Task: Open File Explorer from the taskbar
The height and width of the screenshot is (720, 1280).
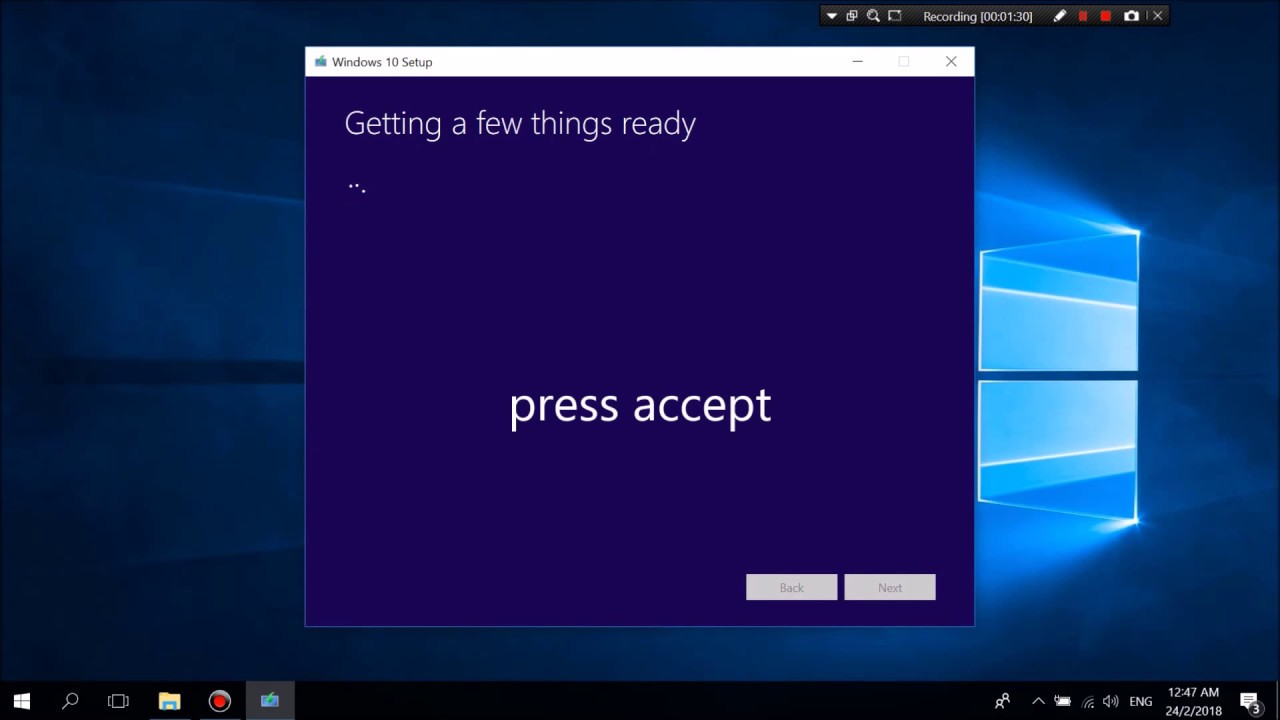Action: click(x=169, y=701)
